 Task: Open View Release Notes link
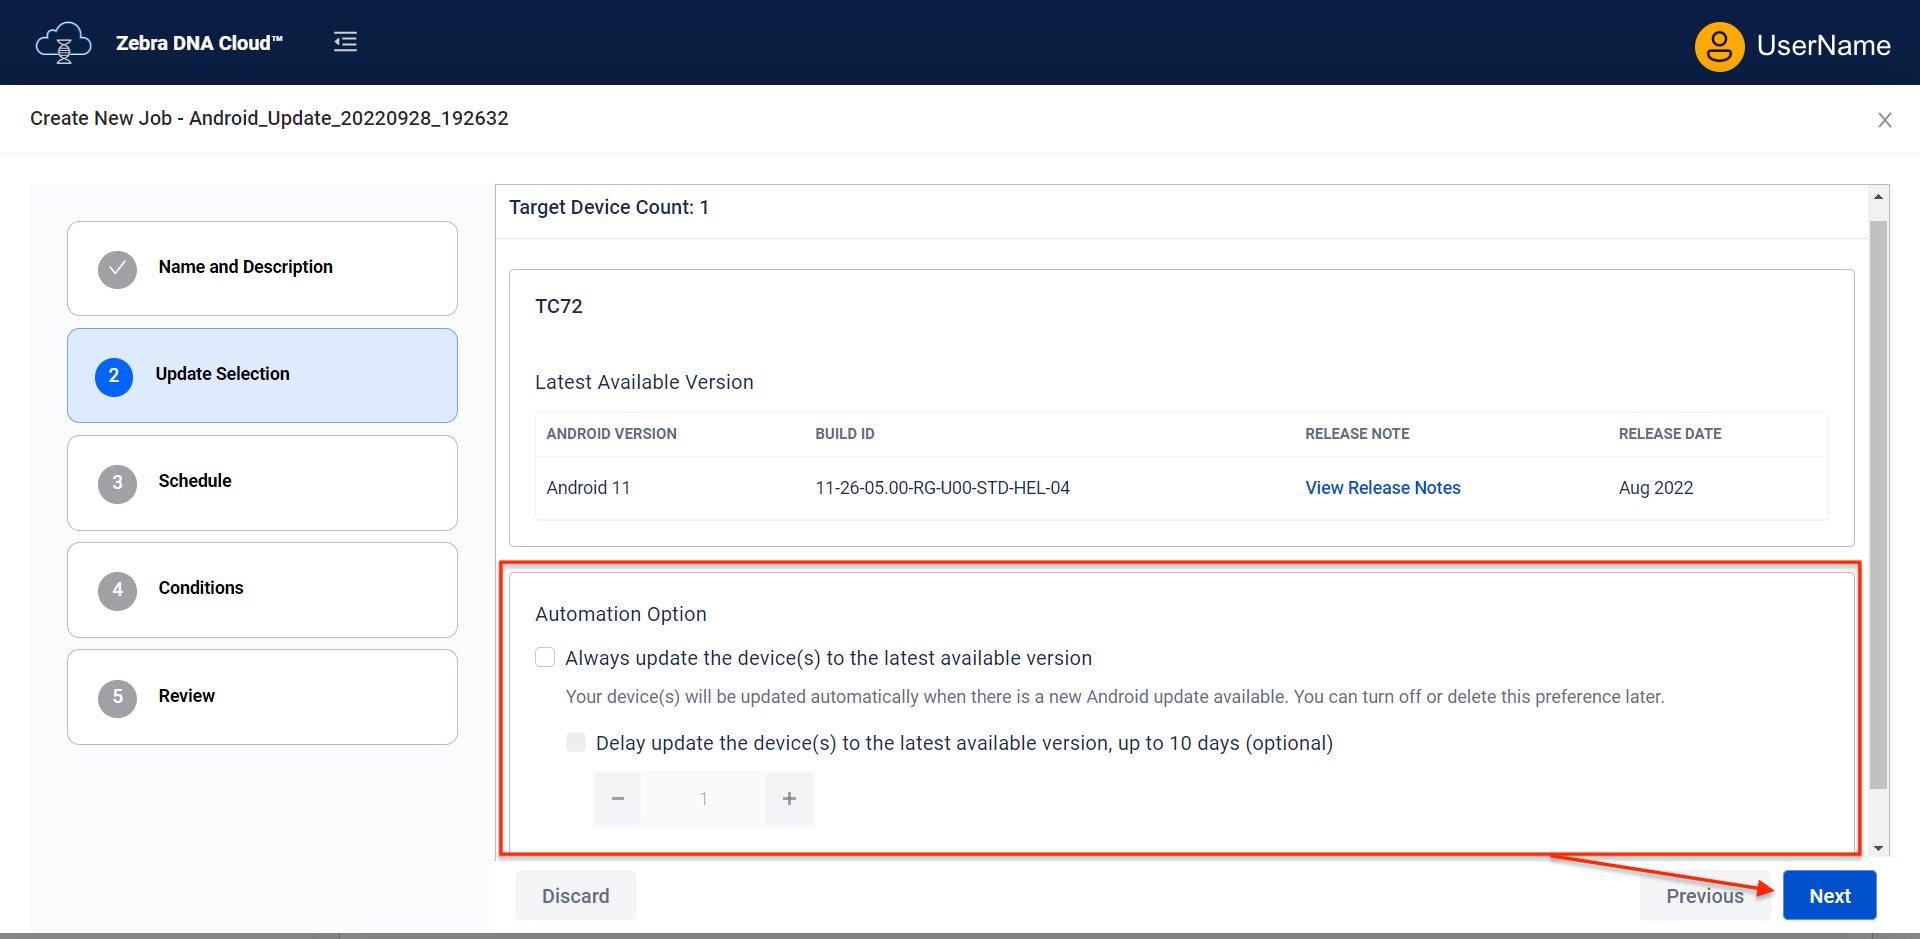(x=1382, y=488)
